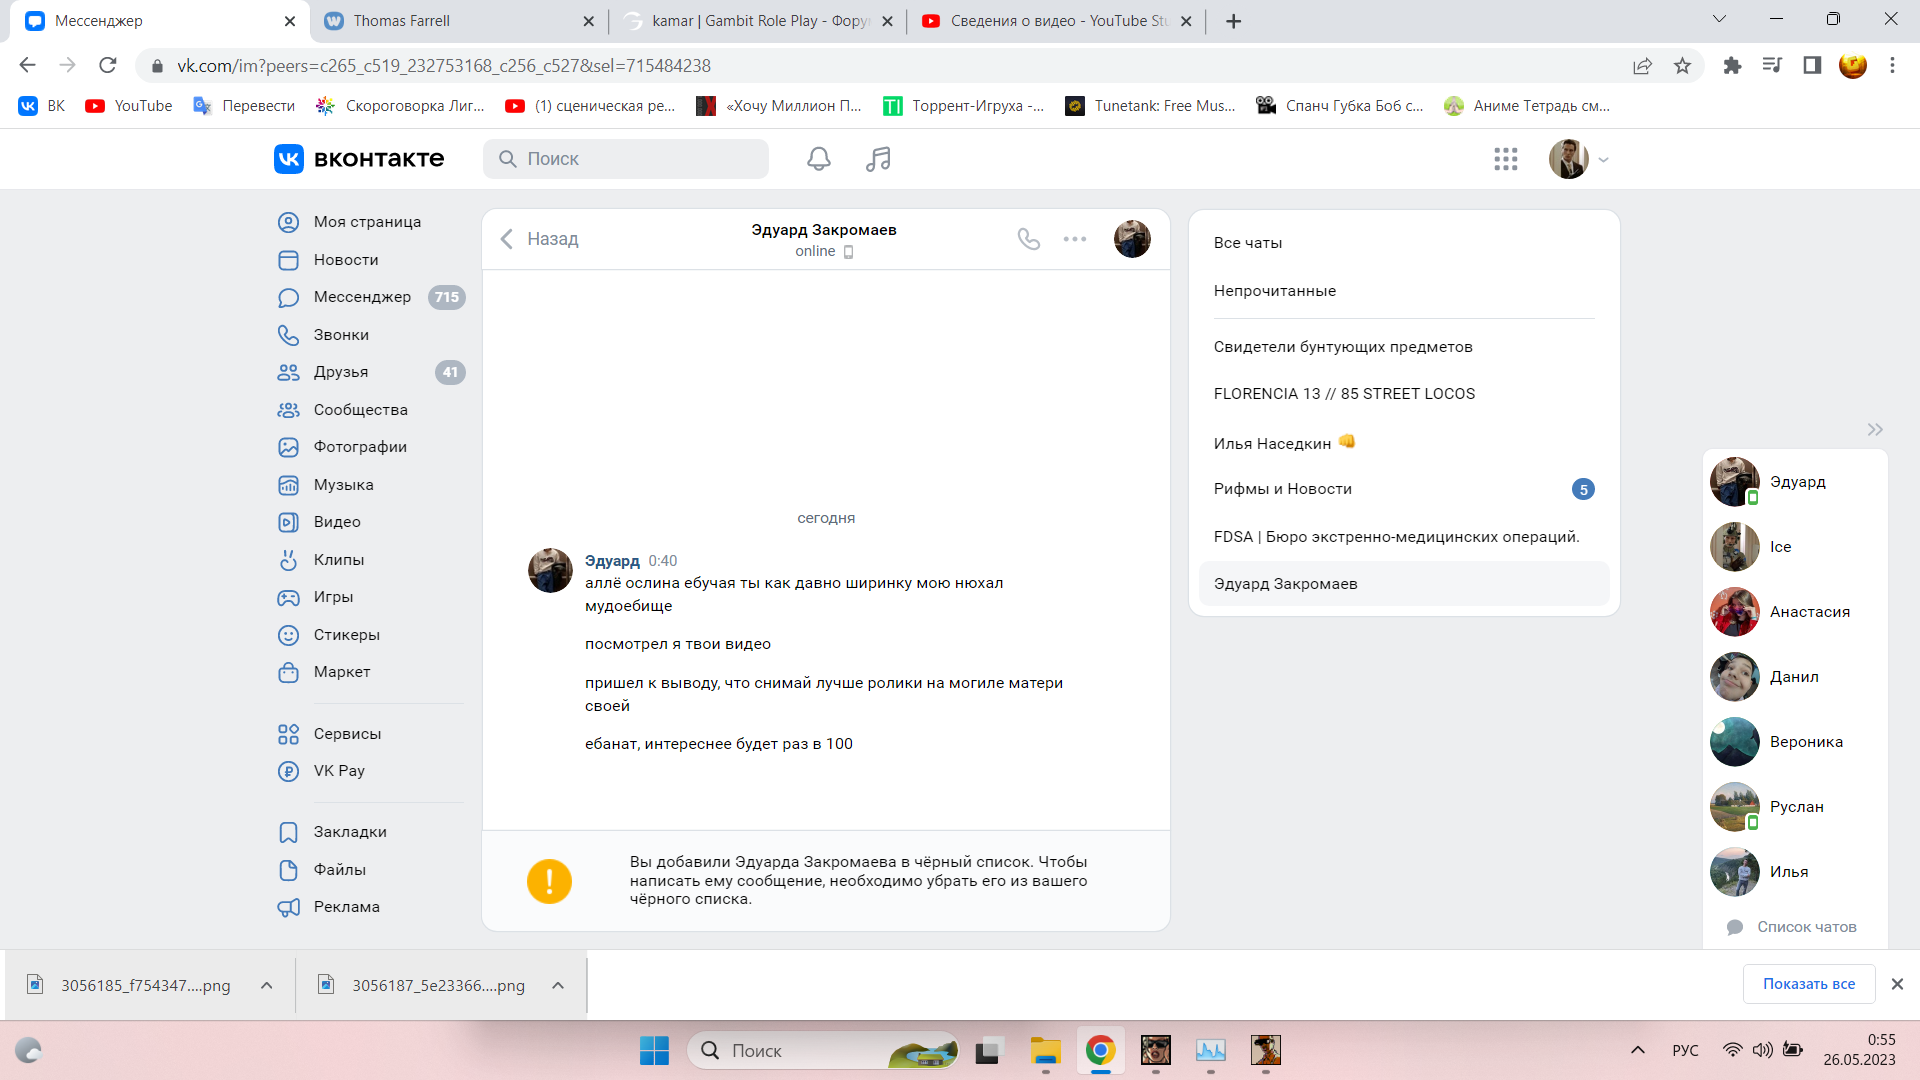This screenshot has width=1920, height=1080.
Task: Open the three-dot chat actions menu
Action: [1075, 239]
